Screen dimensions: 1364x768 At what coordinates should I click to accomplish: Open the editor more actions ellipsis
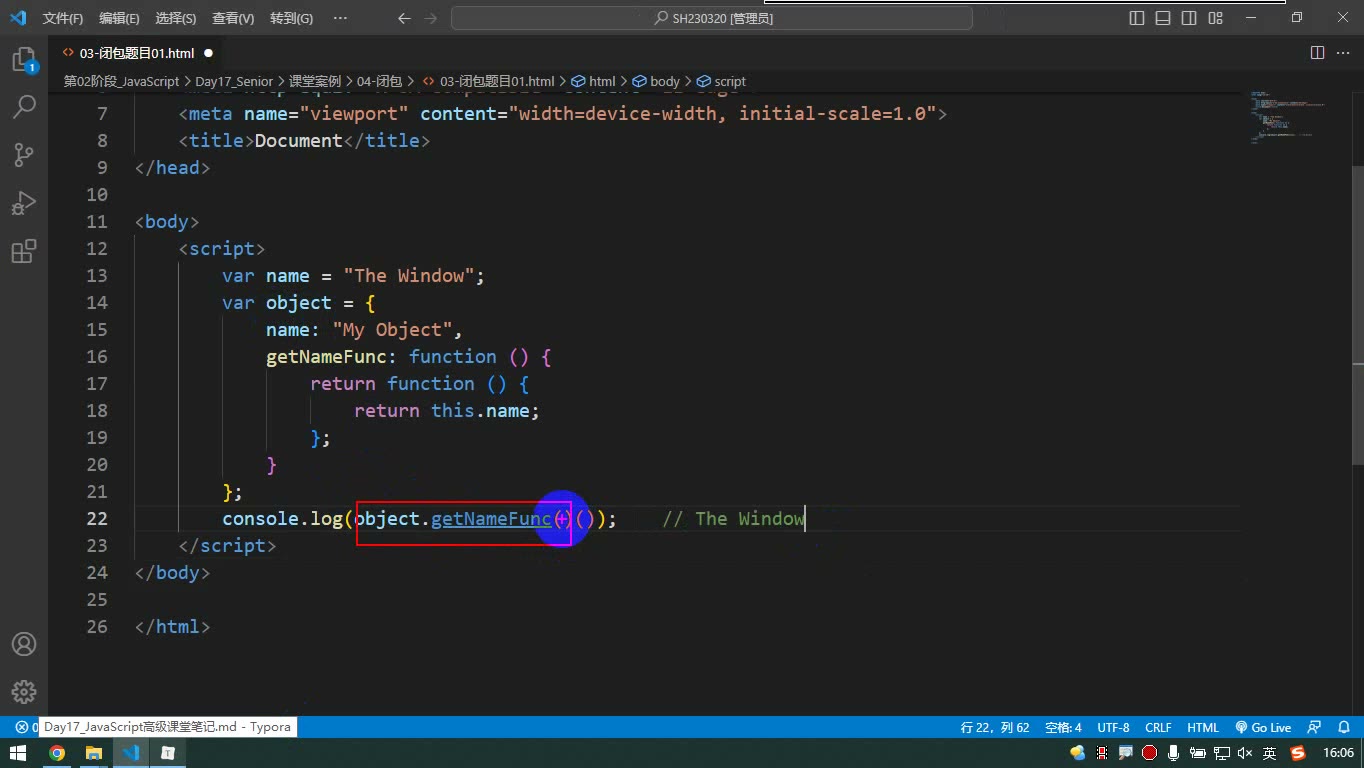tap(1342, 53)
